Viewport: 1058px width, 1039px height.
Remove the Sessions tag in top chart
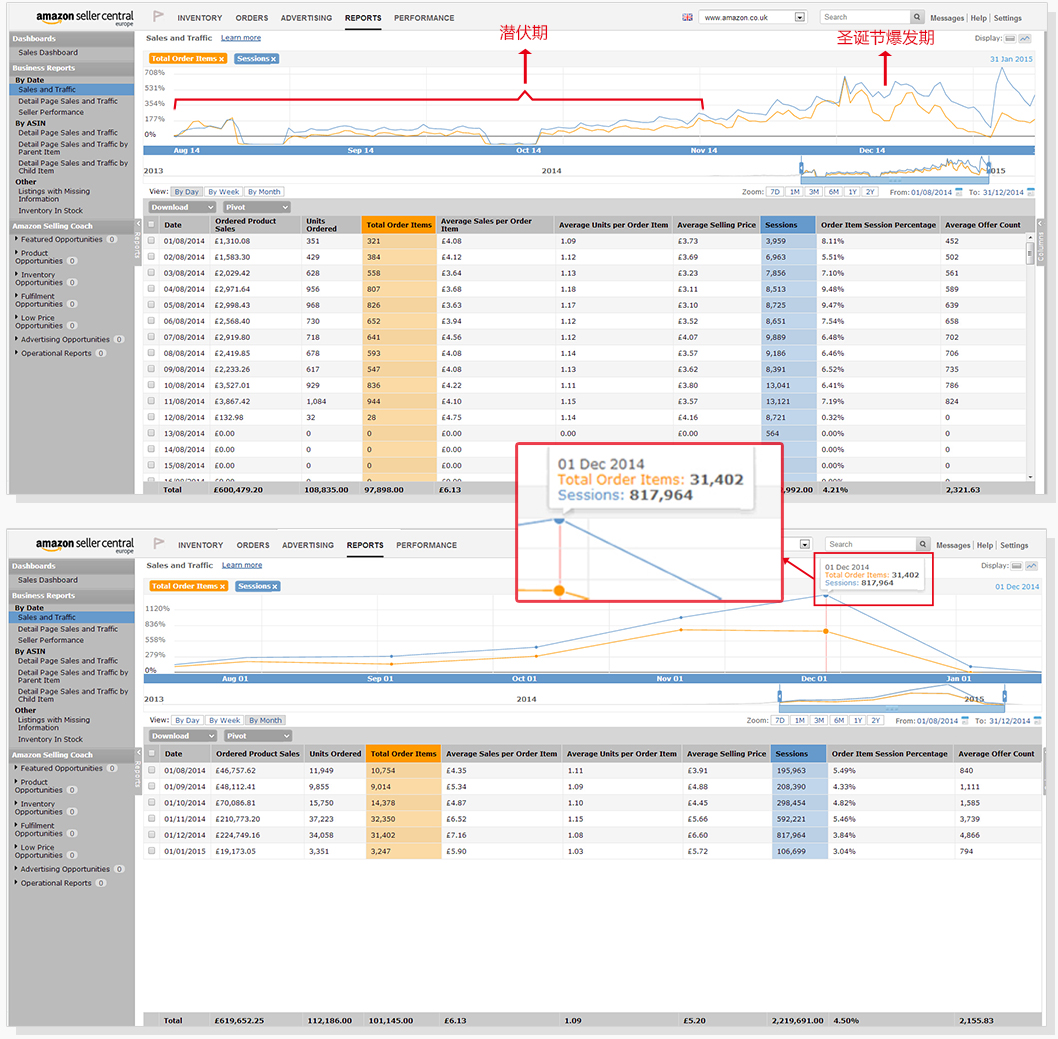(x=274, y=59)
